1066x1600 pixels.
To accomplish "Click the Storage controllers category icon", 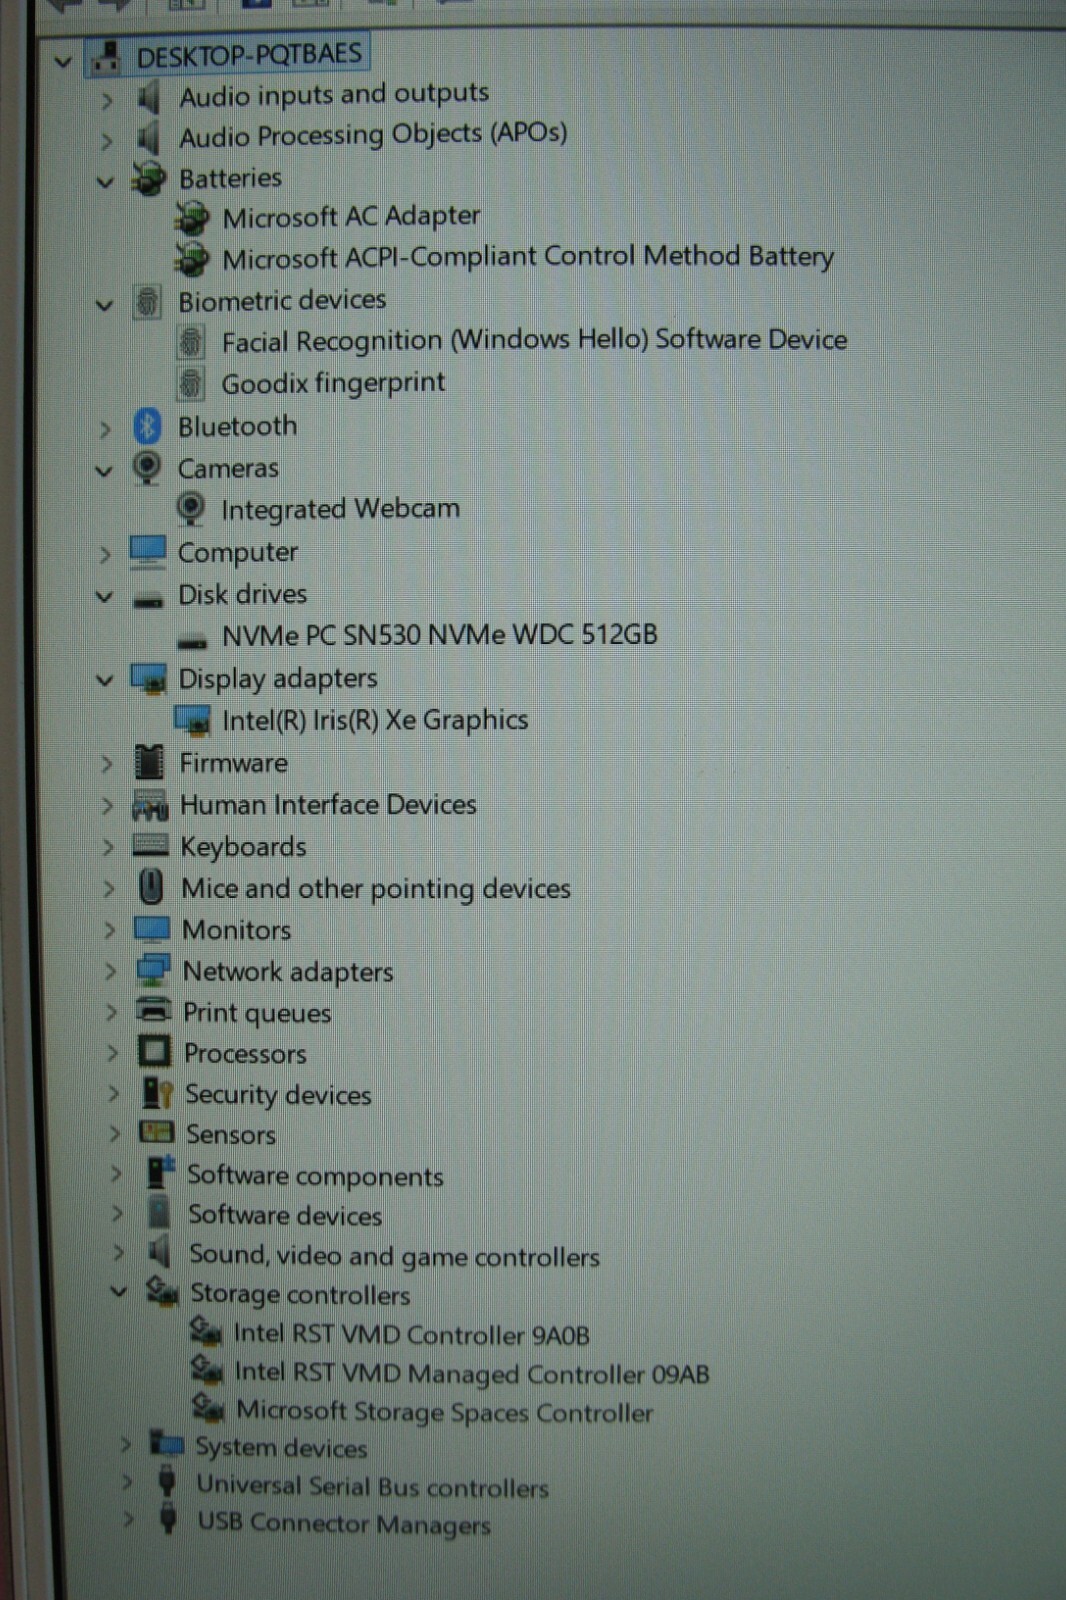I will coord(162,1291).
